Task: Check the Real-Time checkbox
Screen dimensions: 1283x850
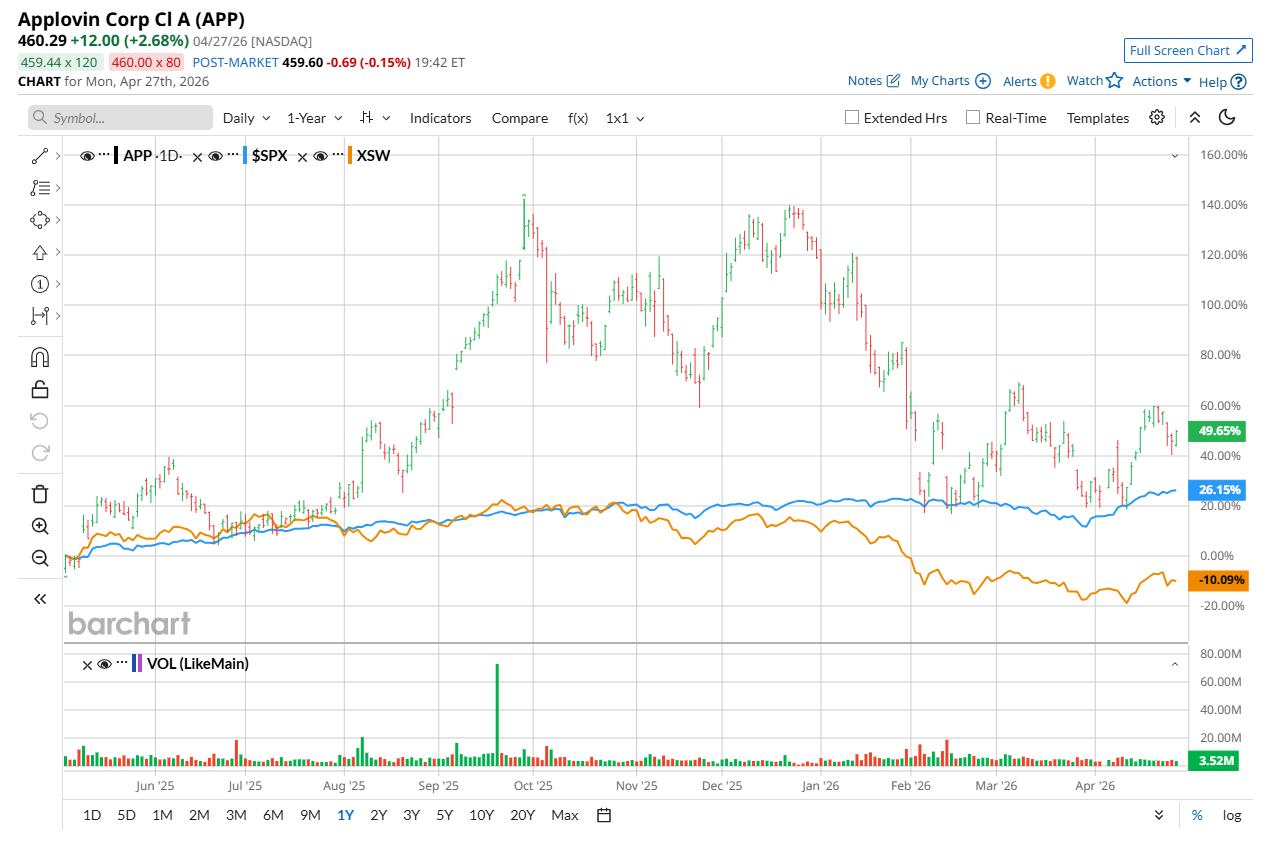Action: click(973, 117)
